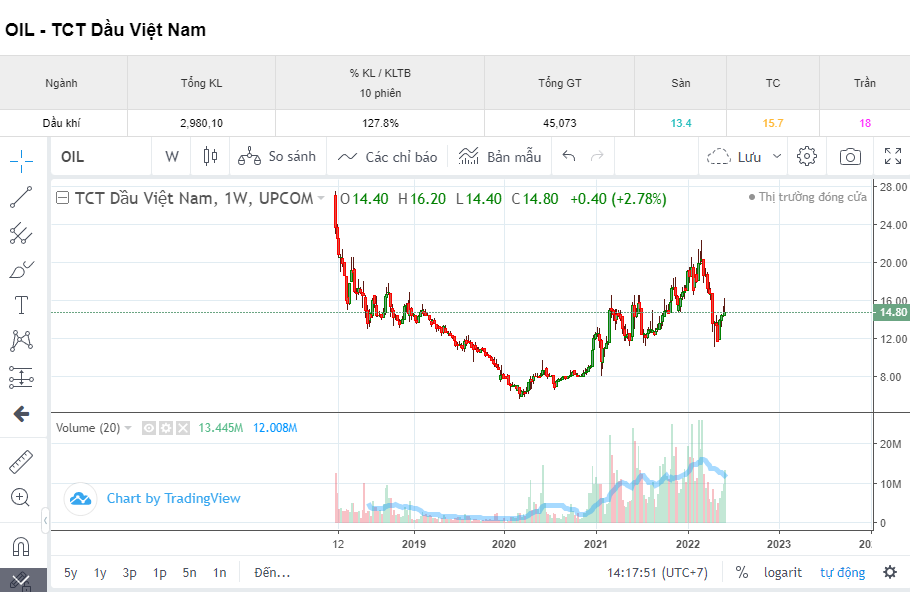Toggle percentage scale mode
The height and width of the screenshot is (594, 910).
click(x=742, y=572)
